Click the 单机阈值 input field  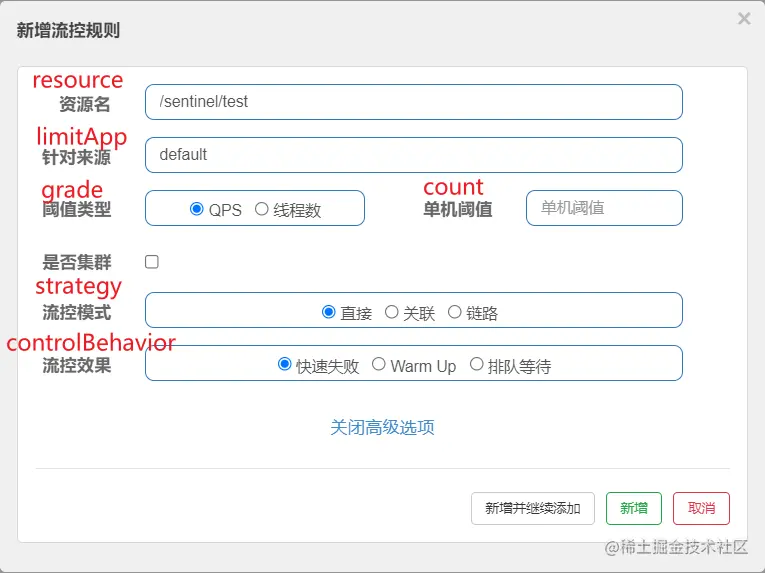(x=604, y=208)
